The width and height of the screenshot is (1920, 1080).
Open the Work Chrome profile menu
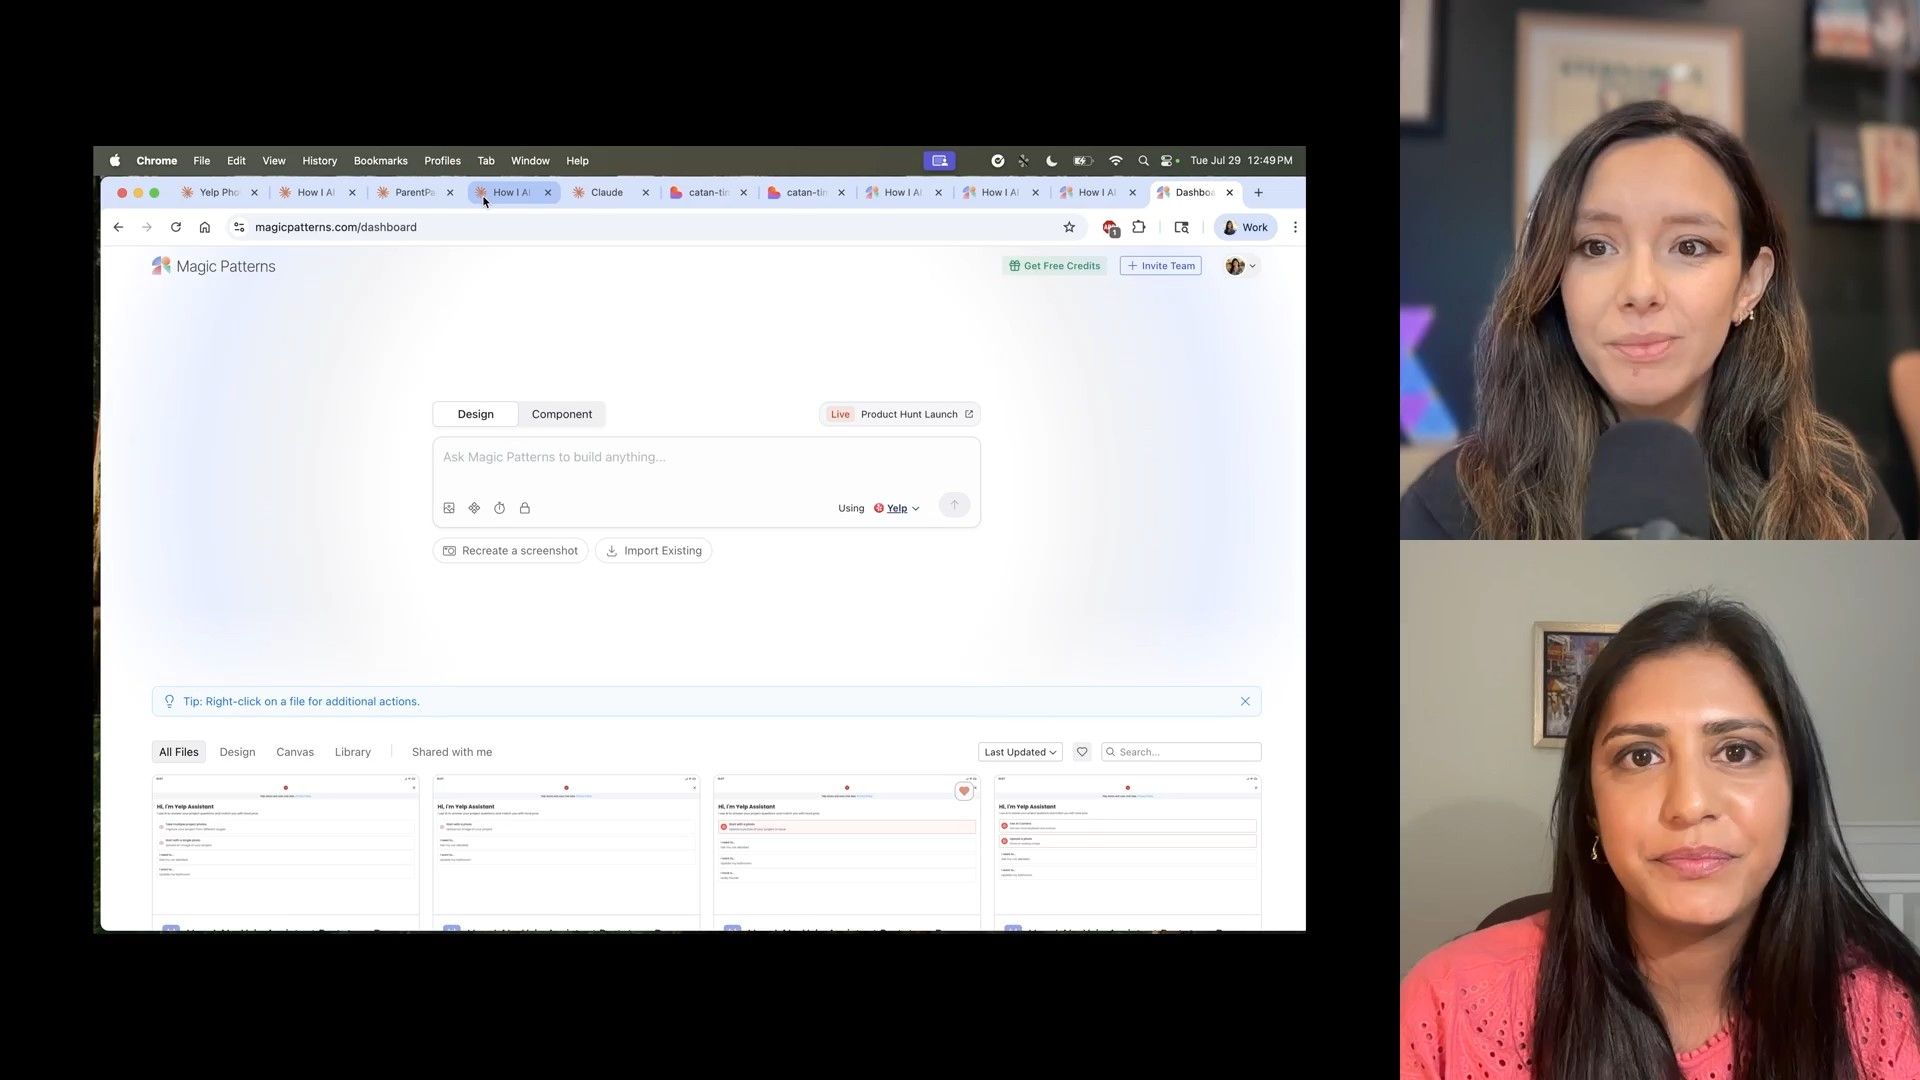click(x=1246, y=227)
